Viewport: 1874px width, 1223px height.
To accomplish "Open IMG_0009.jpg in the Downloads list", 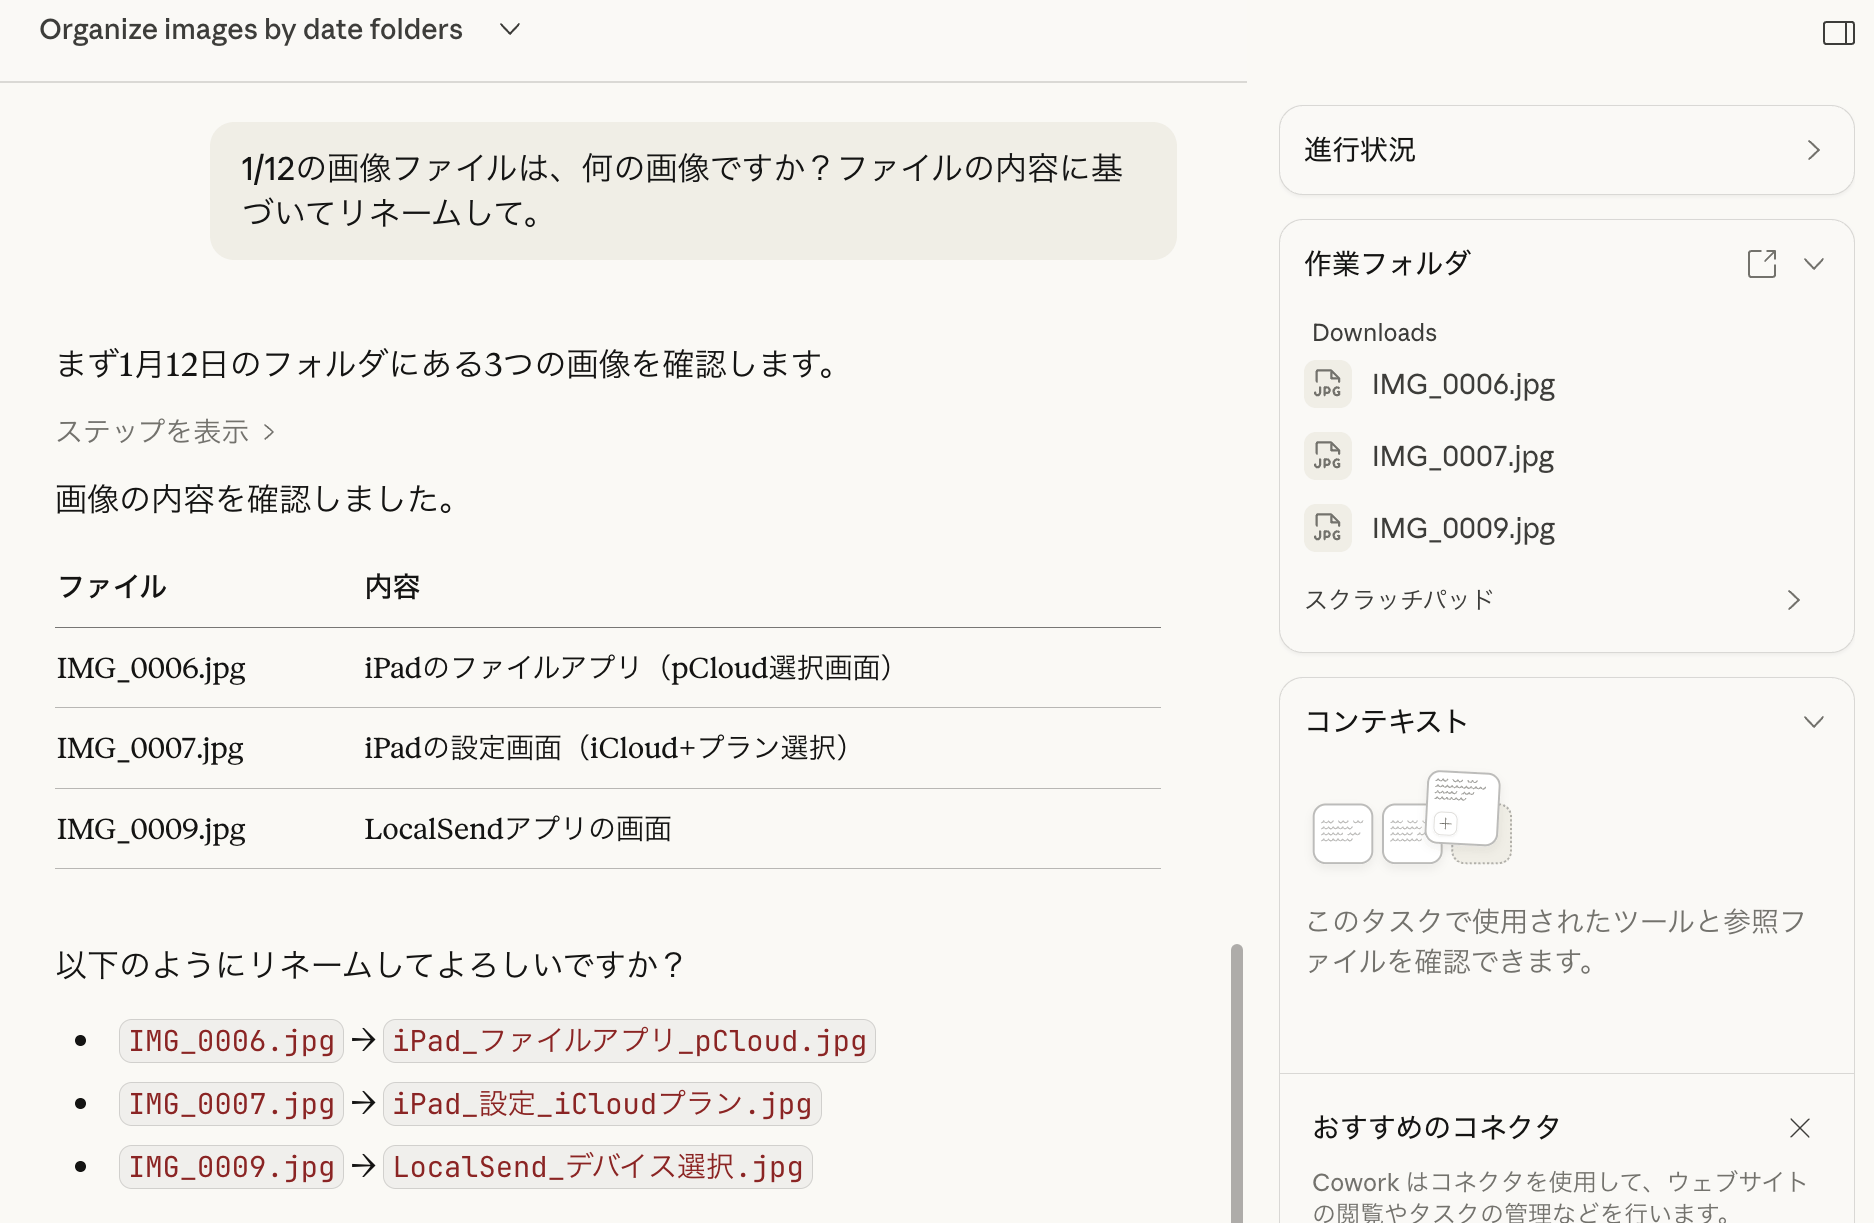I will coord(1462,529).
